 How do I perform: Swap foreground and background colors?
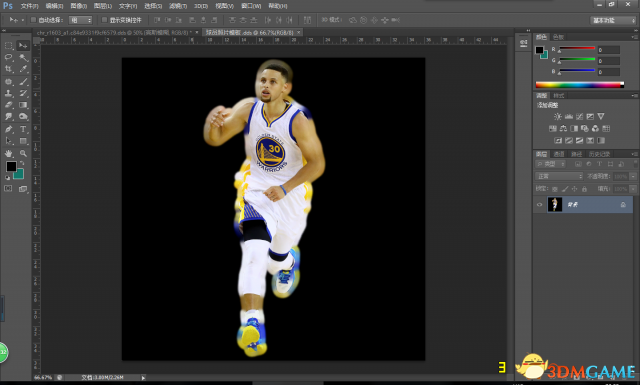22,163
